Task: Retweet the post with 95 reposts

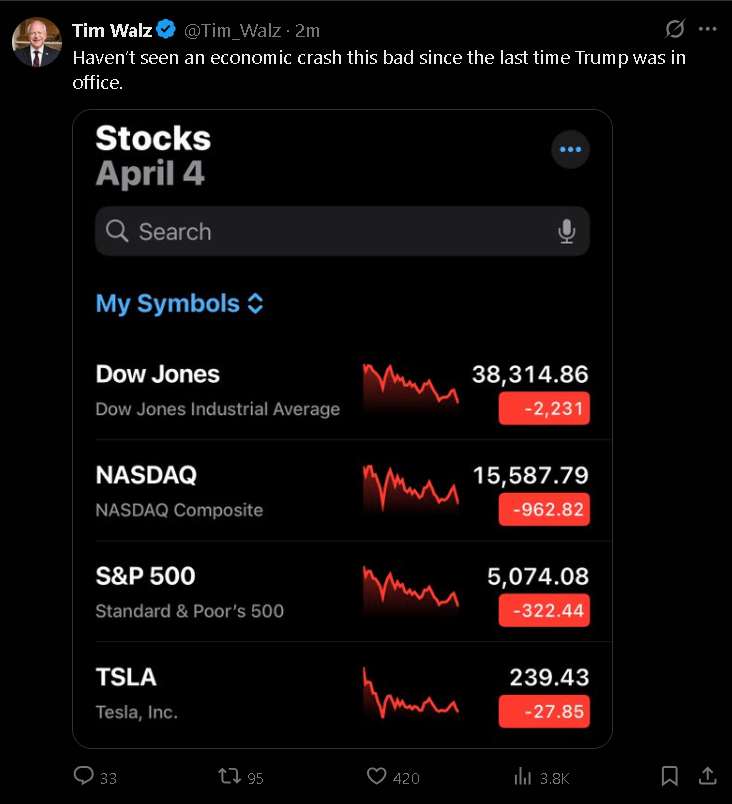Action: 229,776
